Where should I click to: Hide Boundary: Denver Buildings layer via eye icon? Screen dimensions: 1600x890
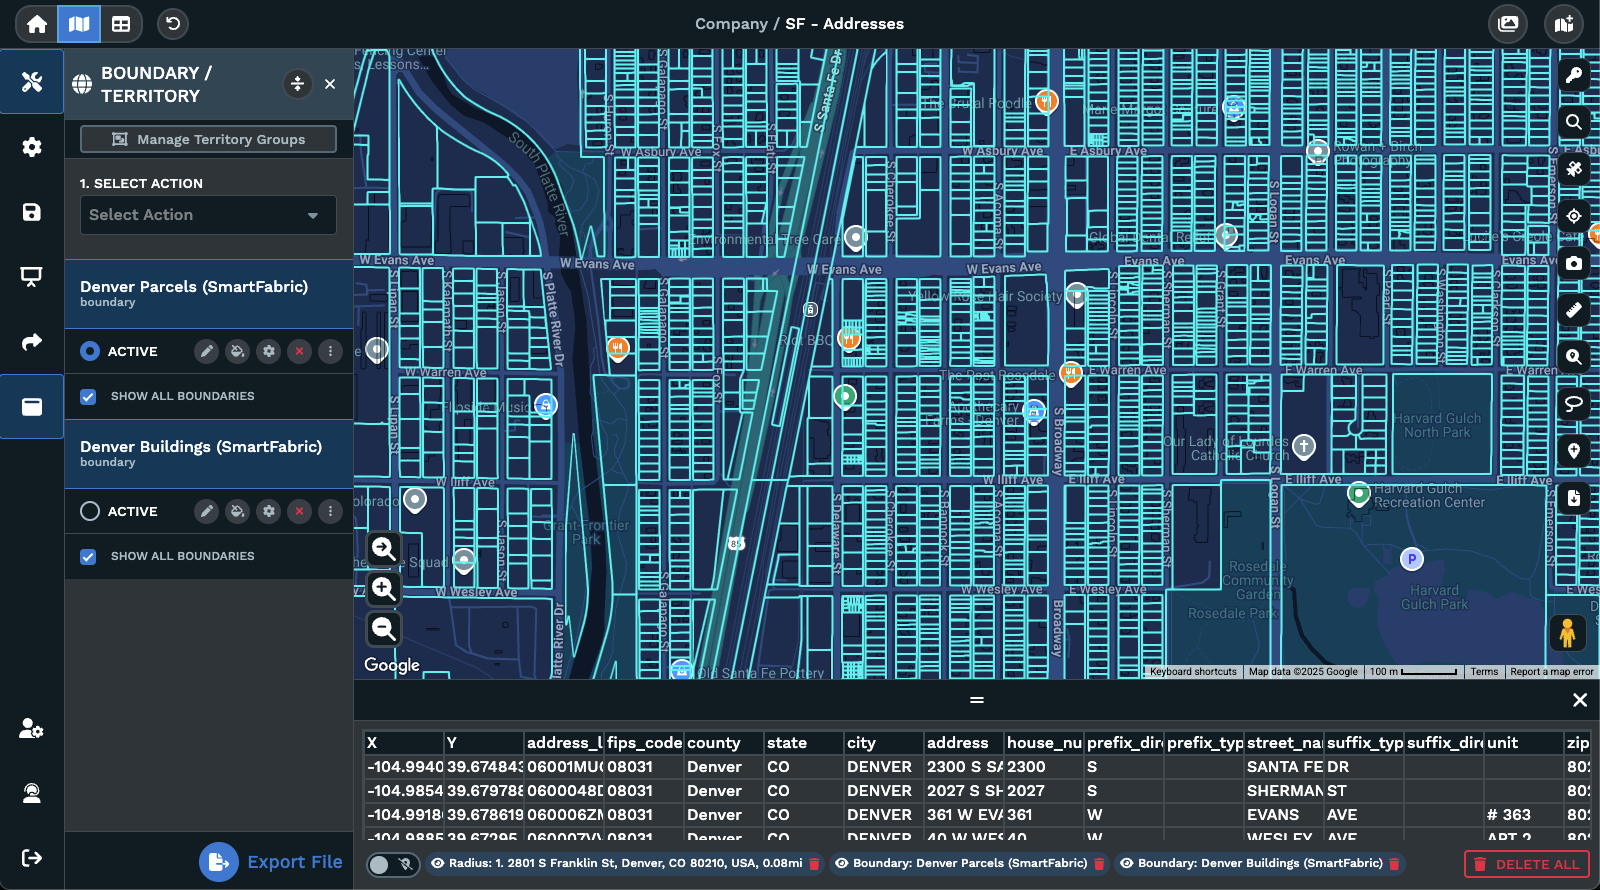click(1126, 864)
